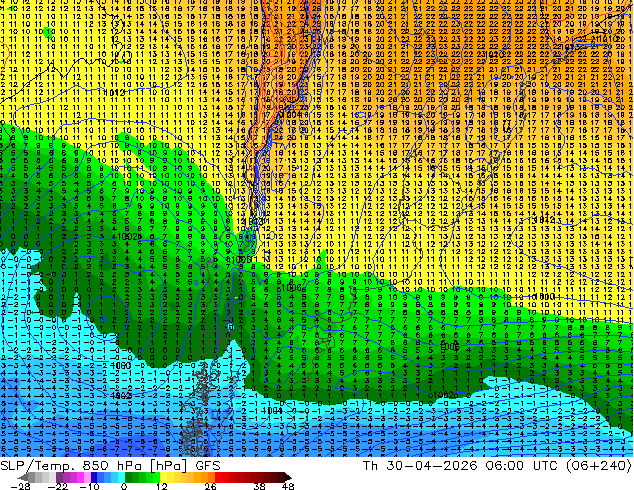Click the '38' legend value under colorbar

click(260, 486)
